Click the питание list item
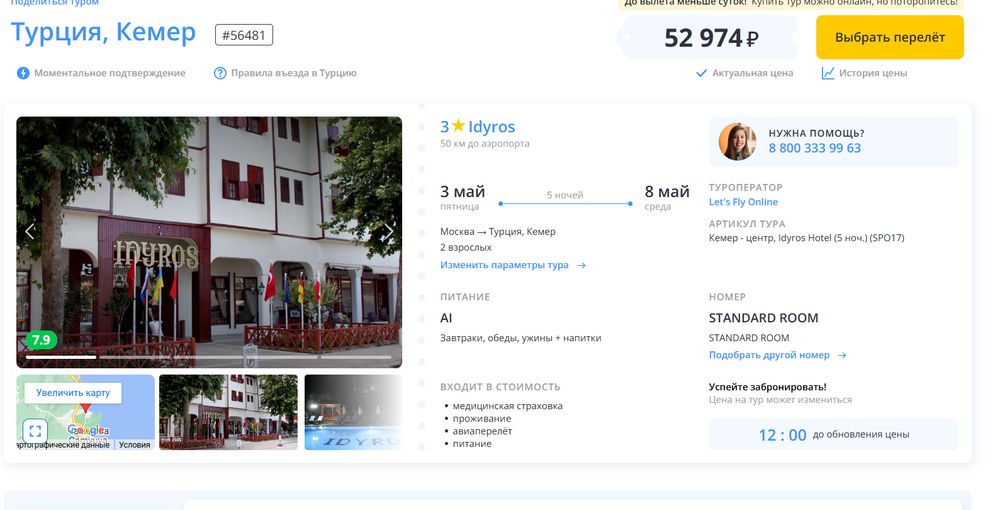The width and height of the screenshot is (1000, 510). 472,444
